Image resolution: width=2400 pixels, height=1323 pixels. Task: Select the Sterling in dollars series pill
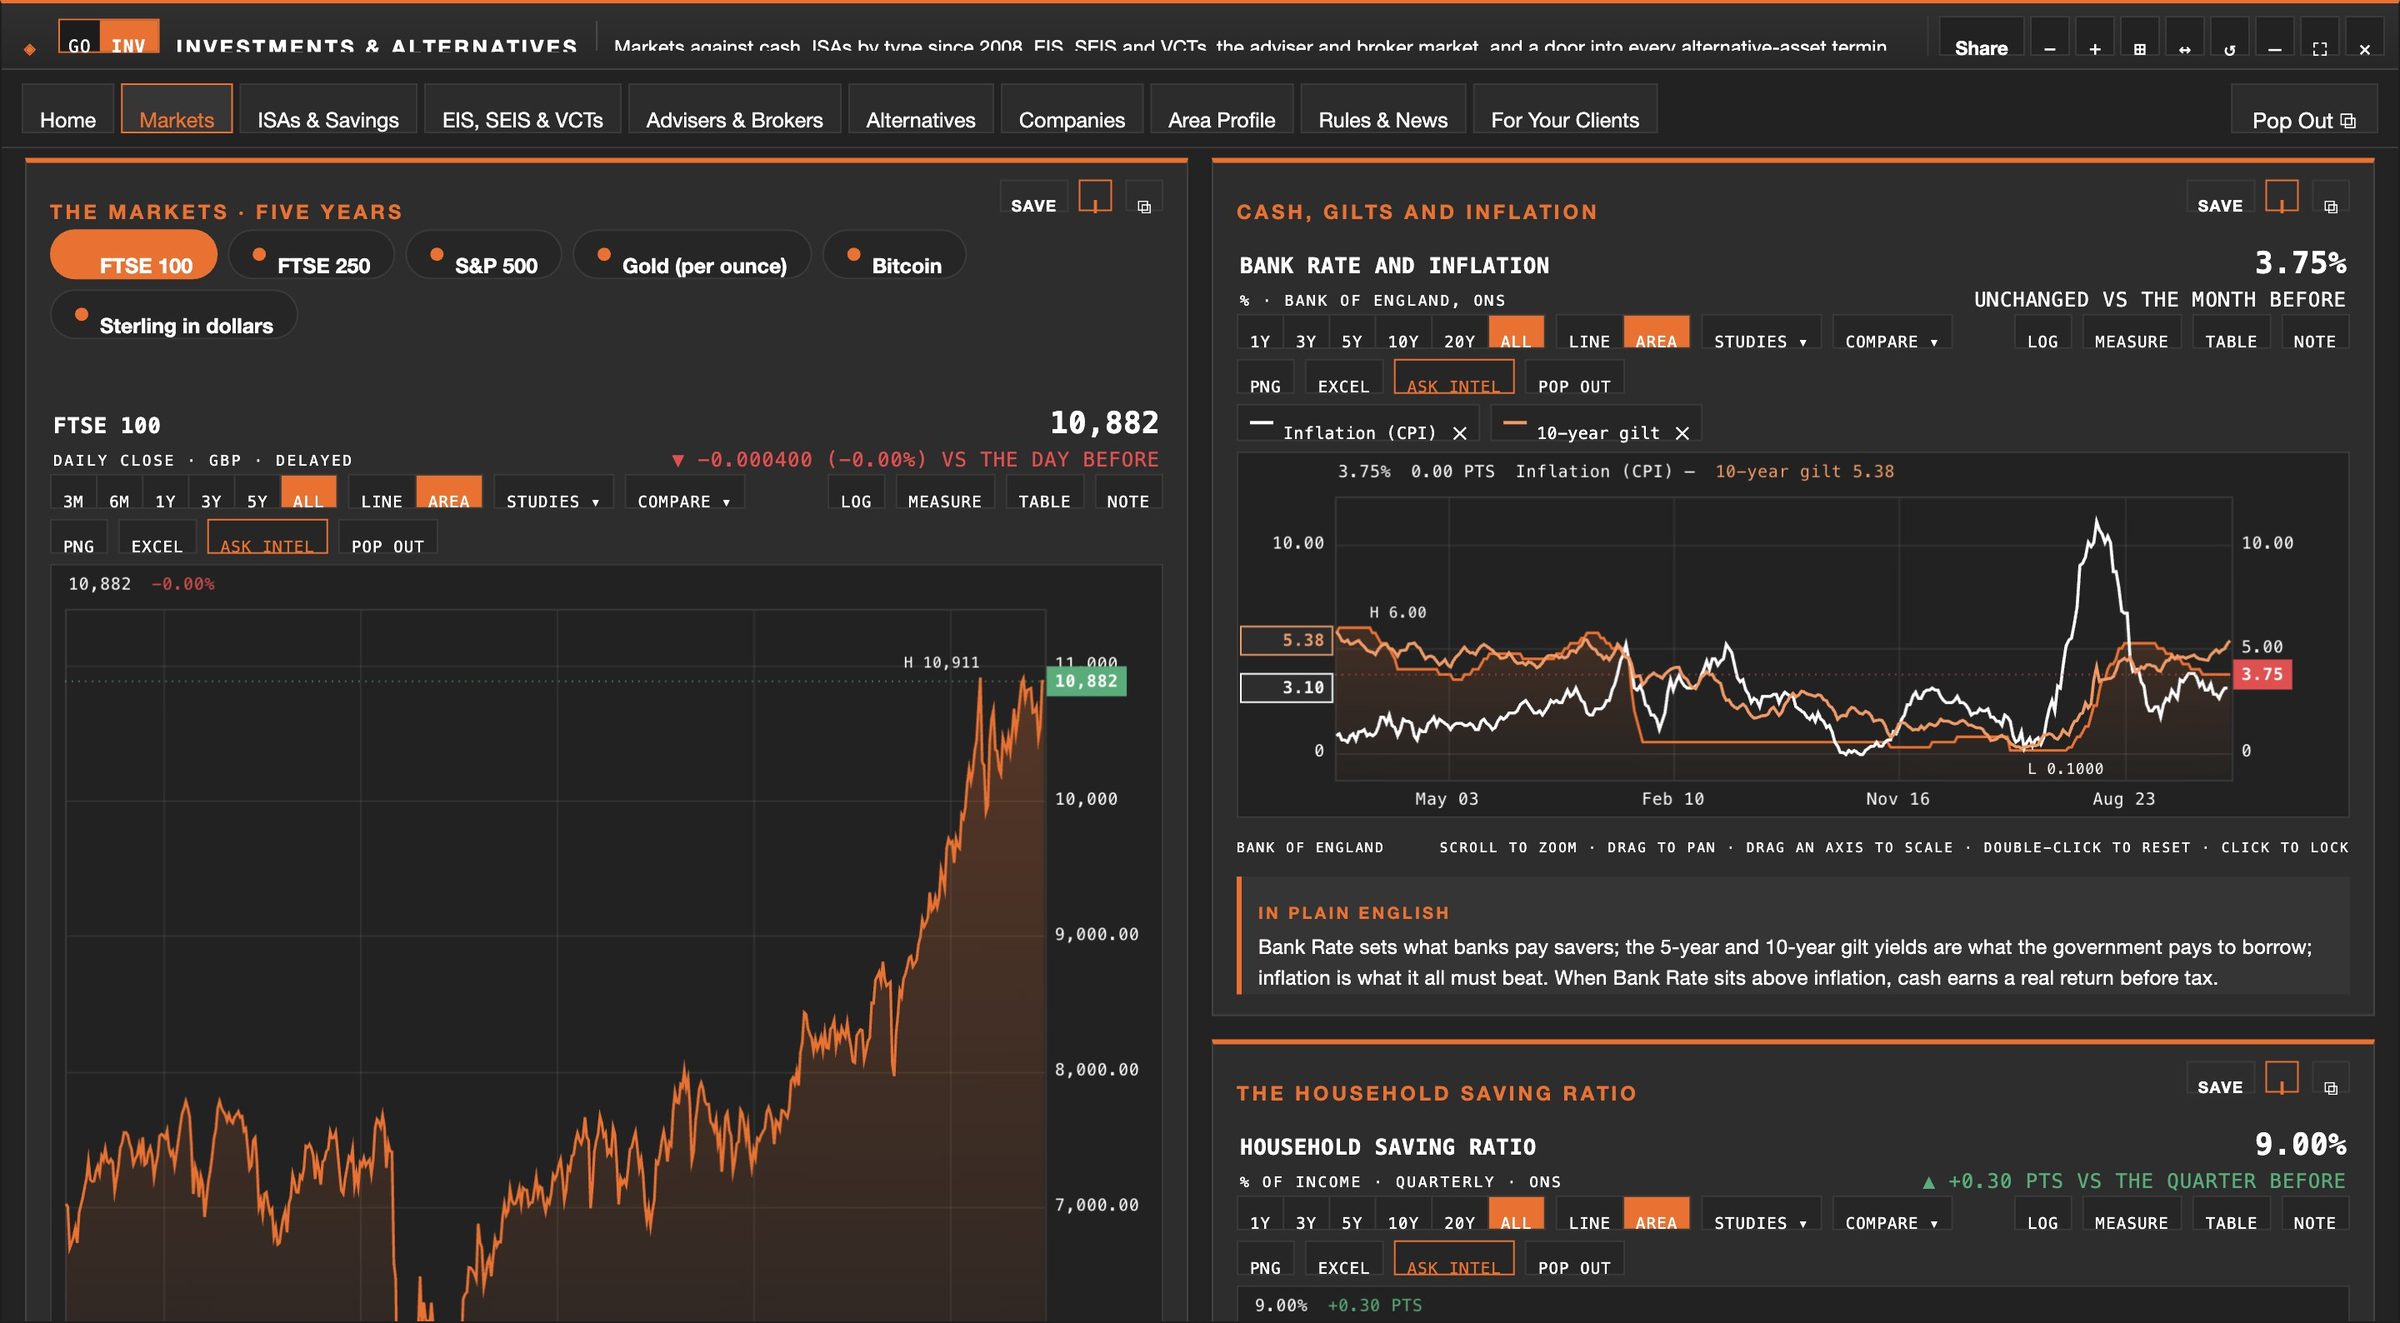point(174,316)
